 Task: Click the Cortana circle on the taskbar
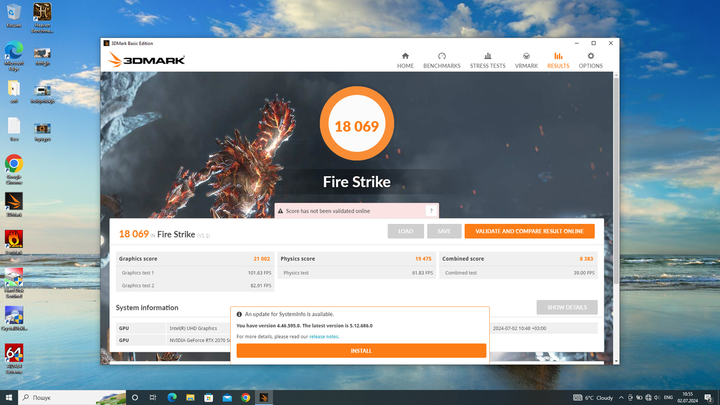point(135,397)
